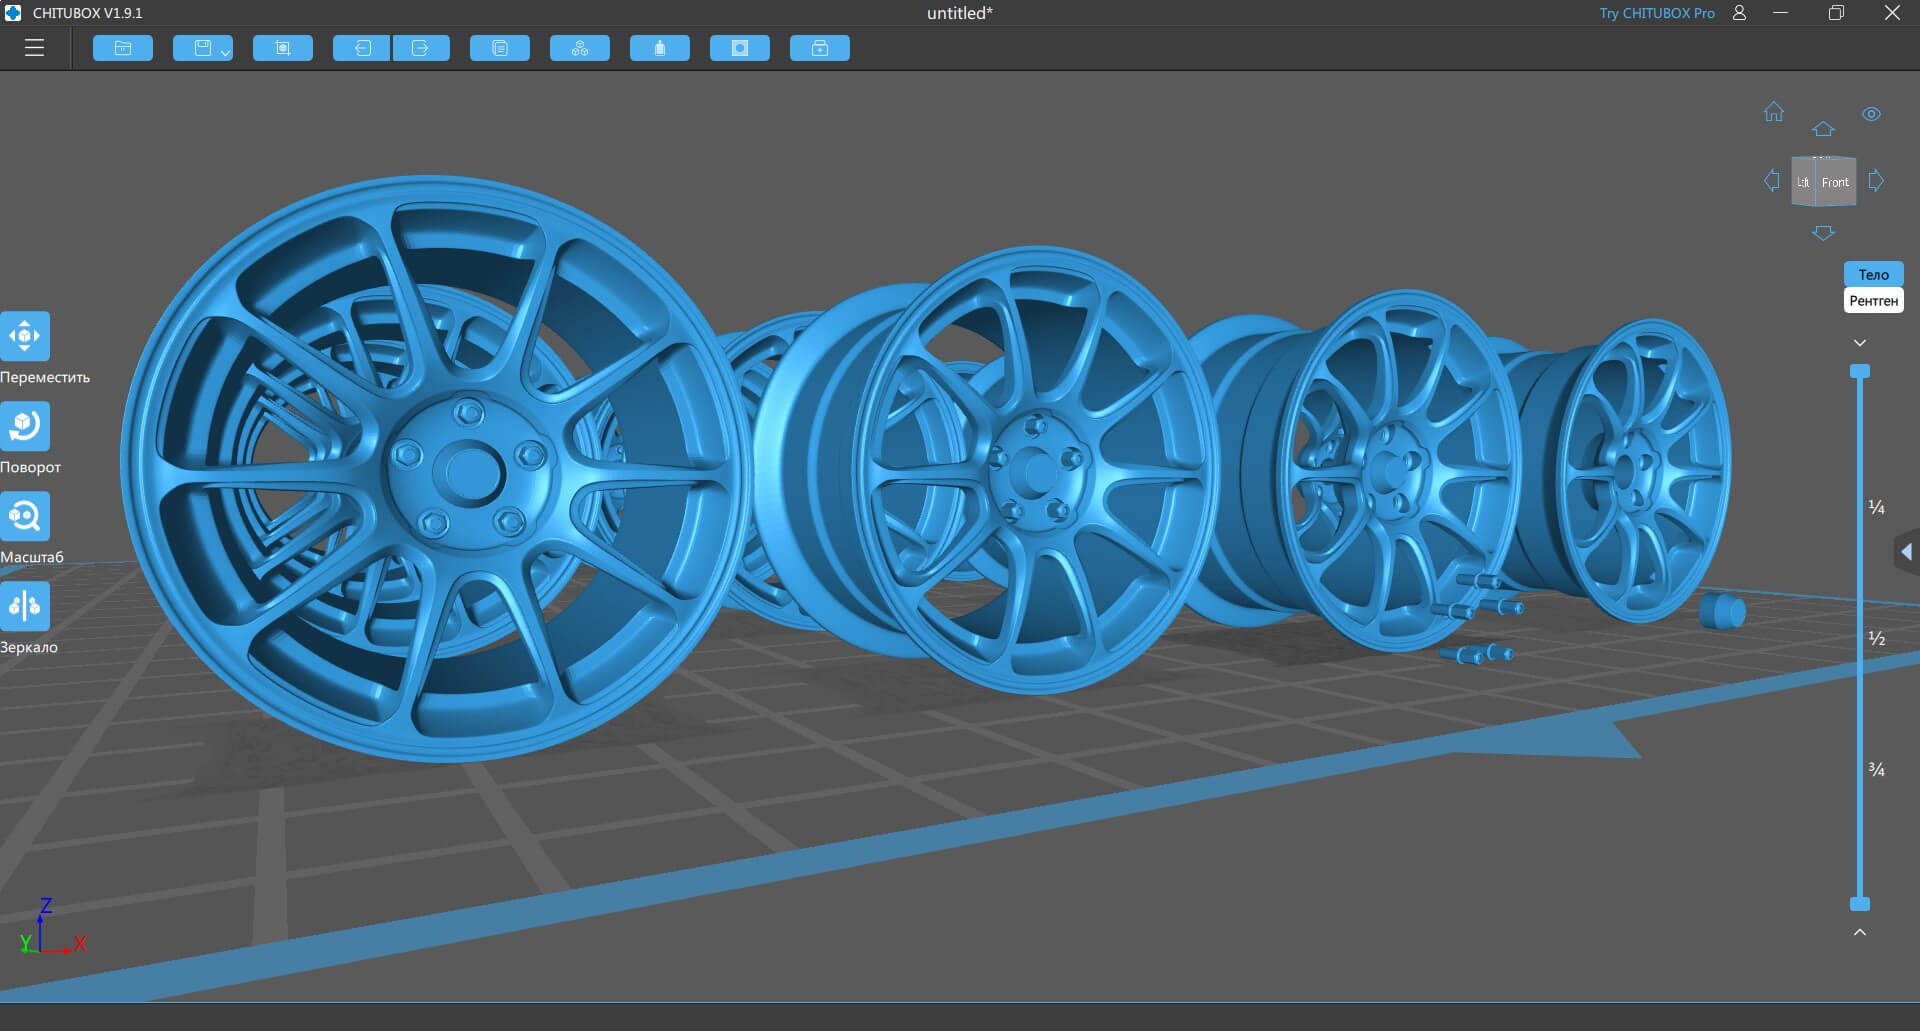
Task: Click the ¾ mark on layer slider
Action: click(x=1877, y=769)
